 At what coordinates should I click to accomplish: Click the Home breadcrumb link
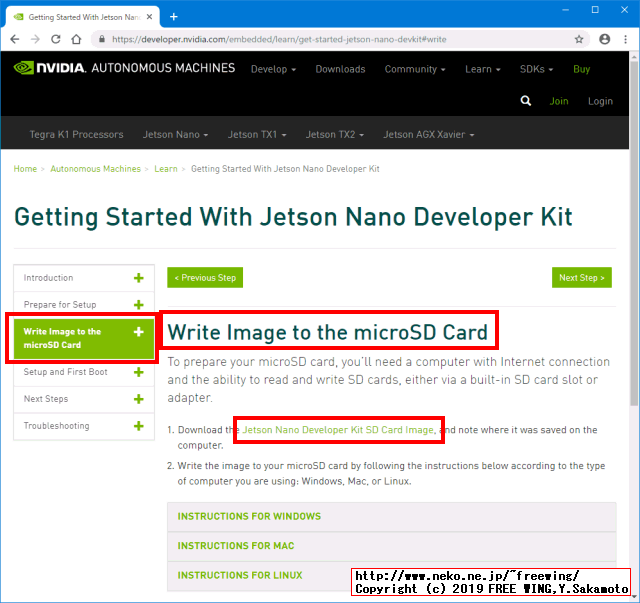tap(25, 169)
